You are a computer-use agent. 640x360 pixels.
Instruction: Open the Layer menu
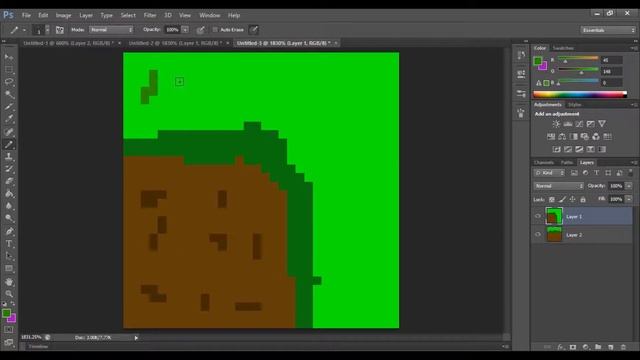(86, 15)
